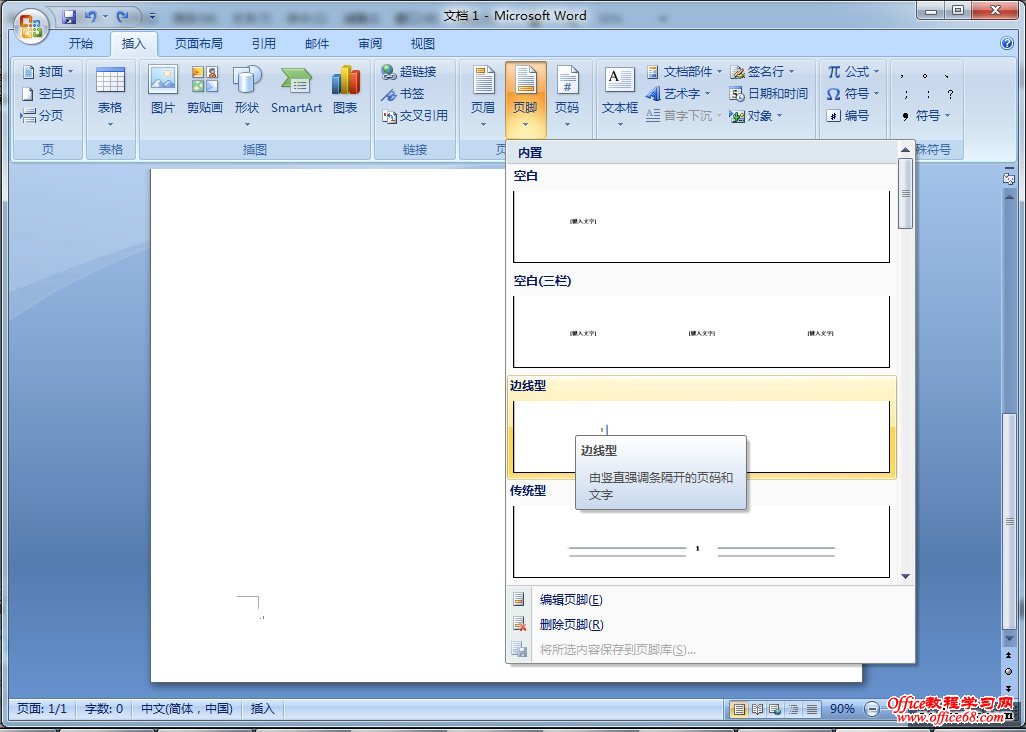Click the Save icon in quick access toolbar
Viewport: 1026px width, 732px height.
point(69,17)
